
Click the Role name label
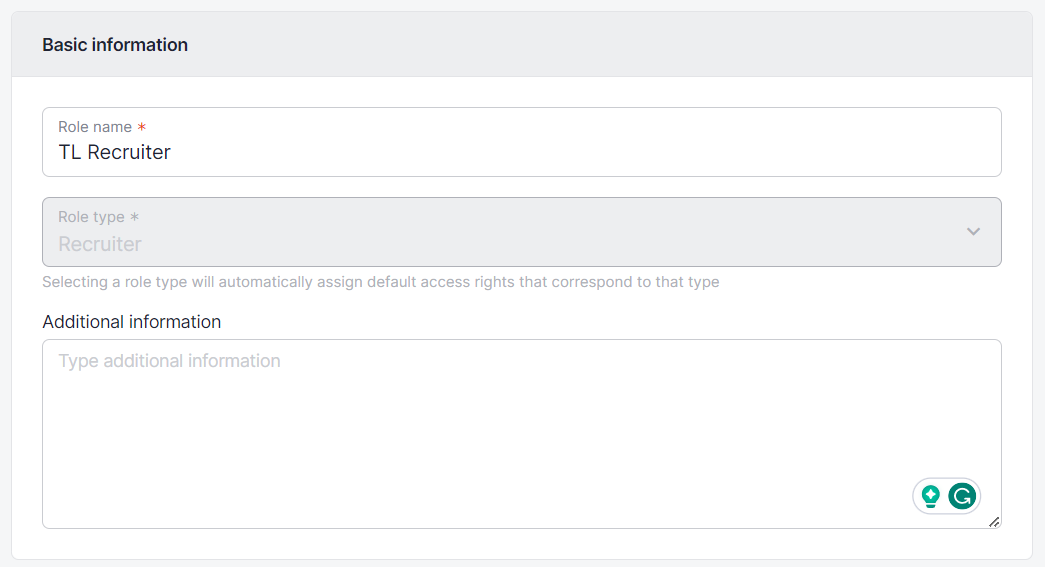[x=94, y=127]
